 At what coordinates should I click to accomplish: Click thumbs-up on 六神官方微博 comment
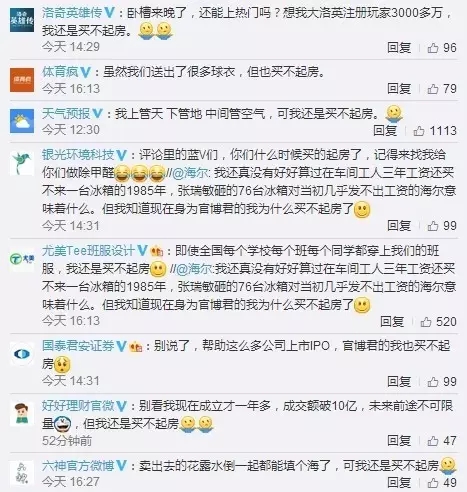(x=433, y=482)
